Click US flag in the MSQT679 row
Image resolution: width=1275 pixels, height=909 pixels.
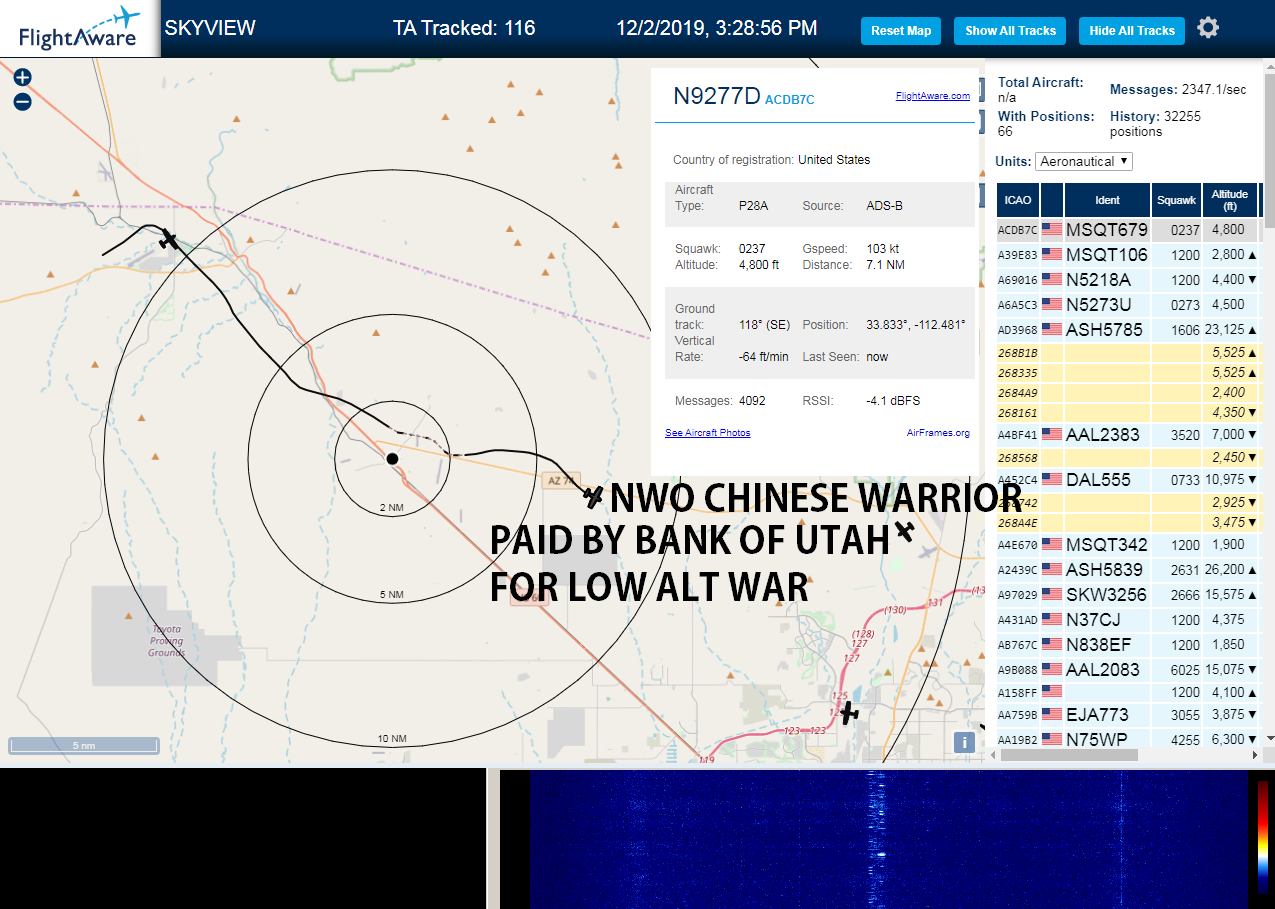coord(1052,230)
